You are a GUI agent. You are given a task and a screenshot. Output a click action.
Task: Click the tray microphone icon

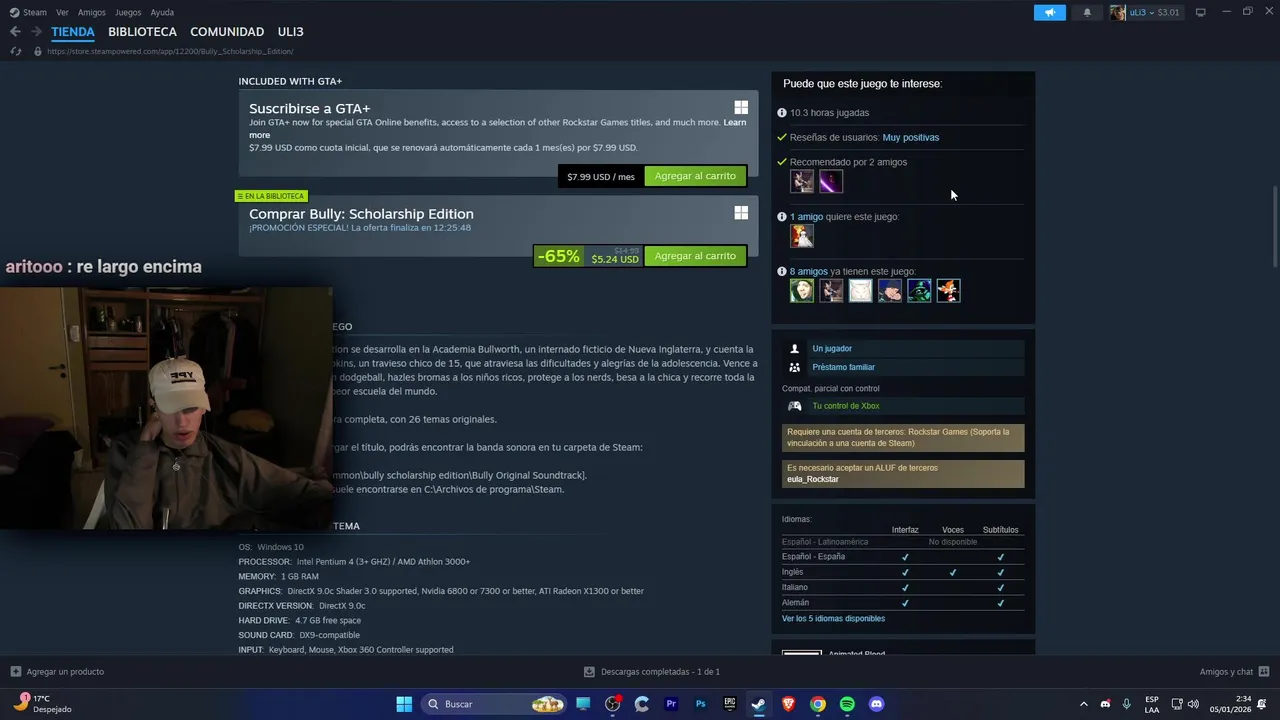tap(1127, 704)
